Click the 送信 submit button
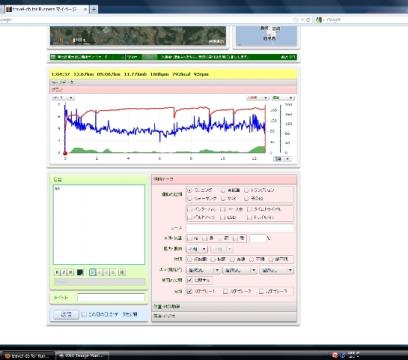Image resolution: width=408 pixels, height=360 pixels. pos(66,314)
